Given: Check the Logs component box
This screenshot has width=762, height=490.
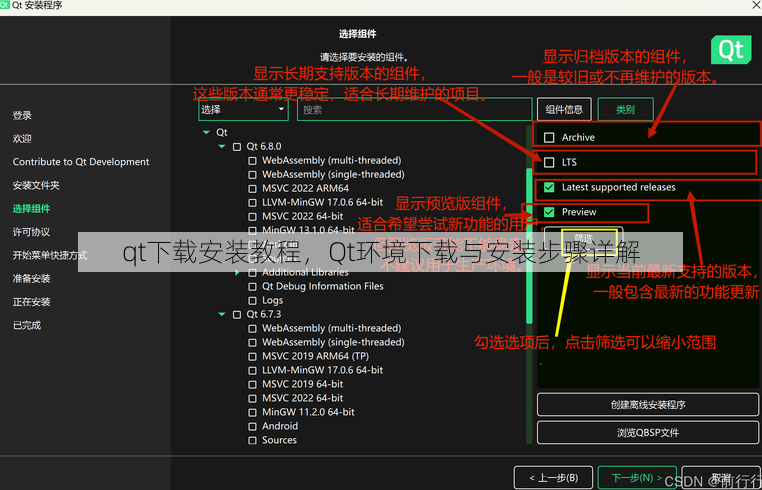Looking at the screenshot, I should [253, 301].
